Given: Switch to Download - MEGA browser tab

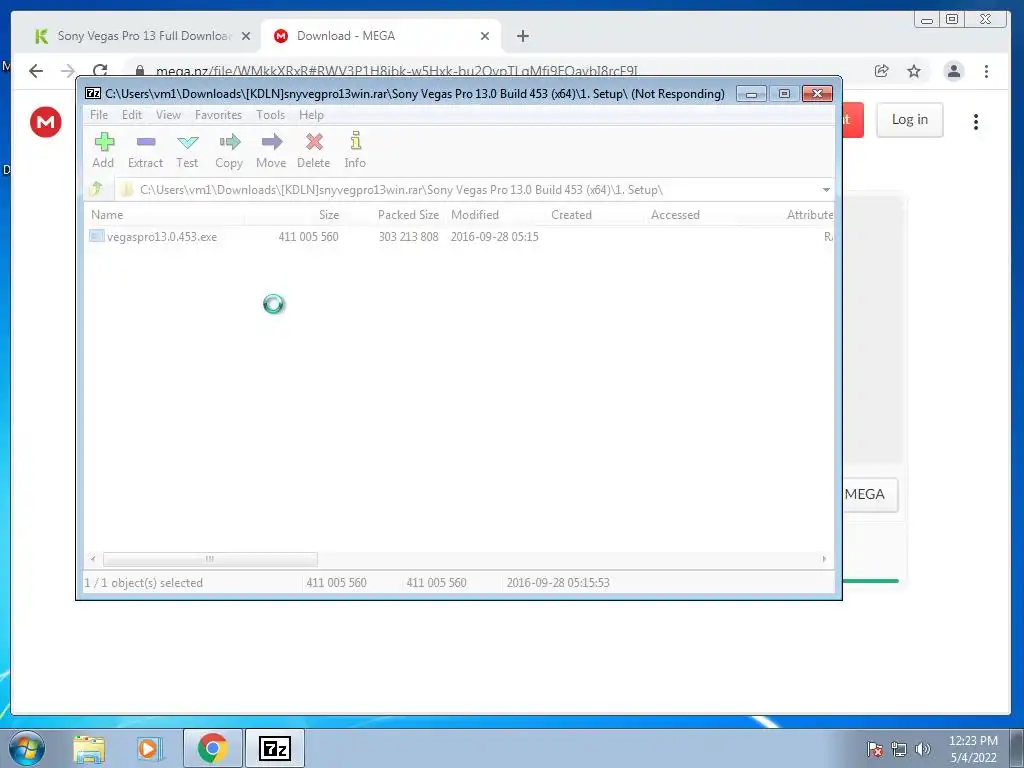Looking at the screenshot, I should click(x=381, y=36).
